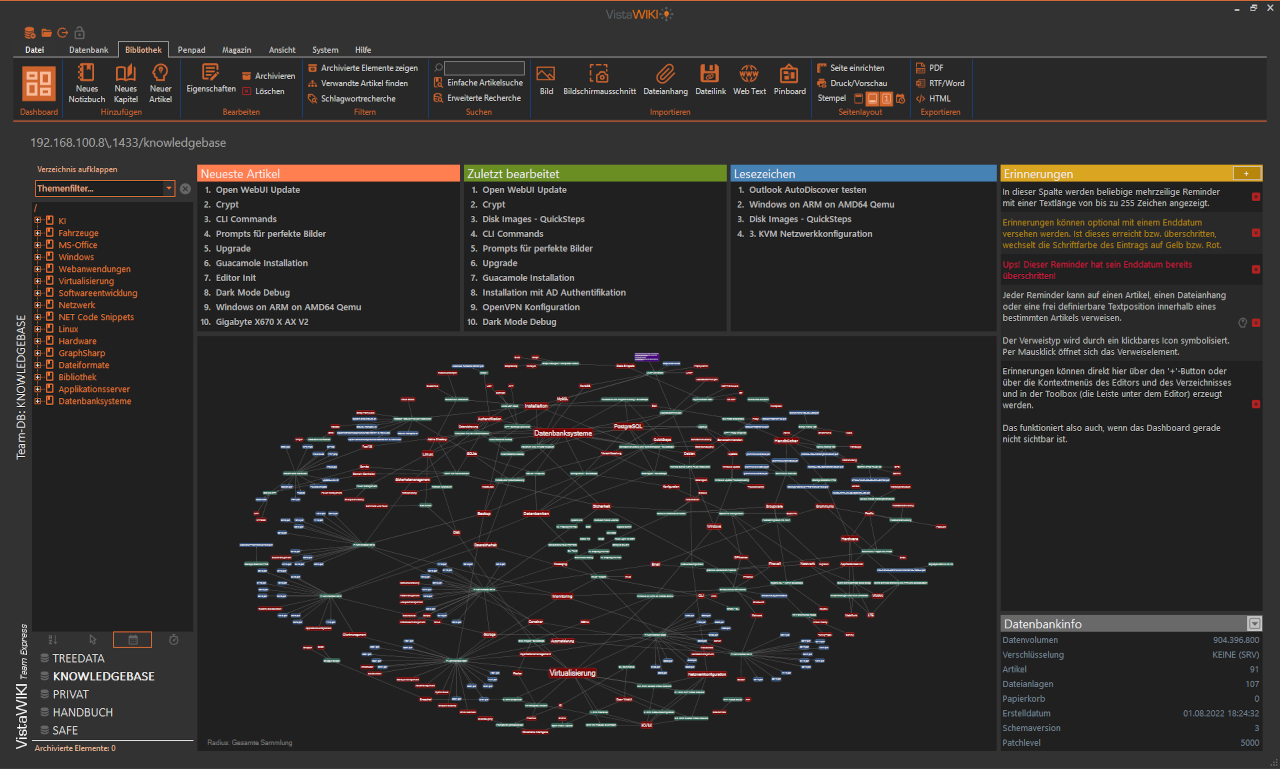Viewport: 1280px width, 769px height.
Task: Switch to the Penpad ribbon tab
Action: pyautogui.click(x=191, y=49)
